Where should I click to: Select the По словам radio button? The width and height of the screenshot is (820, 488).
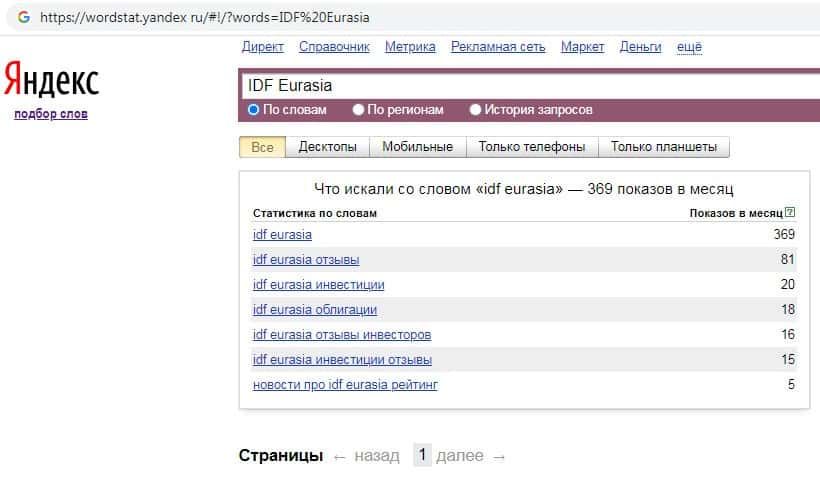(x=253, y=110)
